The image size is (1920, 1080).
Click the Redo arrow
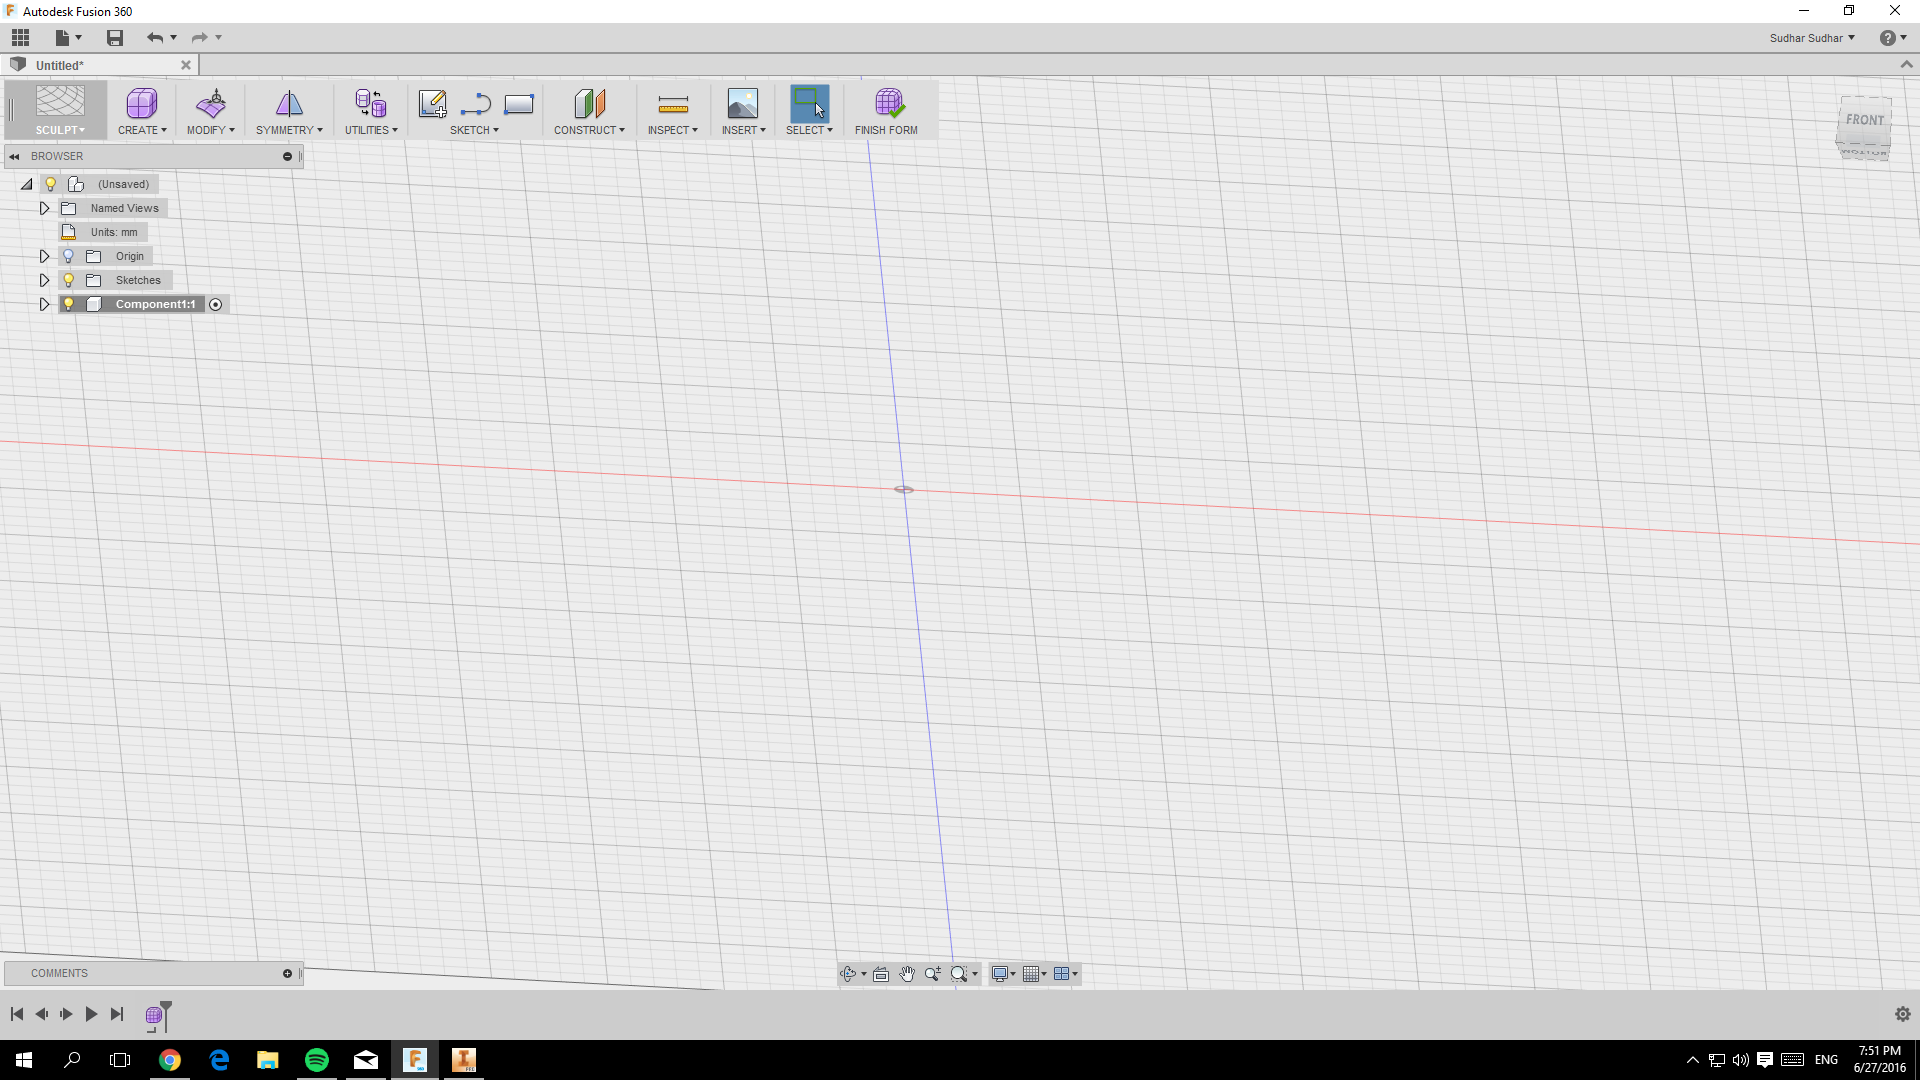point(199,38)
